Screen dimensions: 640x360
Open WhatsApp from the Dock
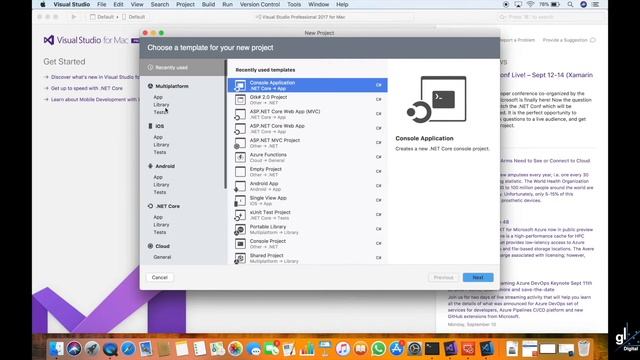(378, 349)
